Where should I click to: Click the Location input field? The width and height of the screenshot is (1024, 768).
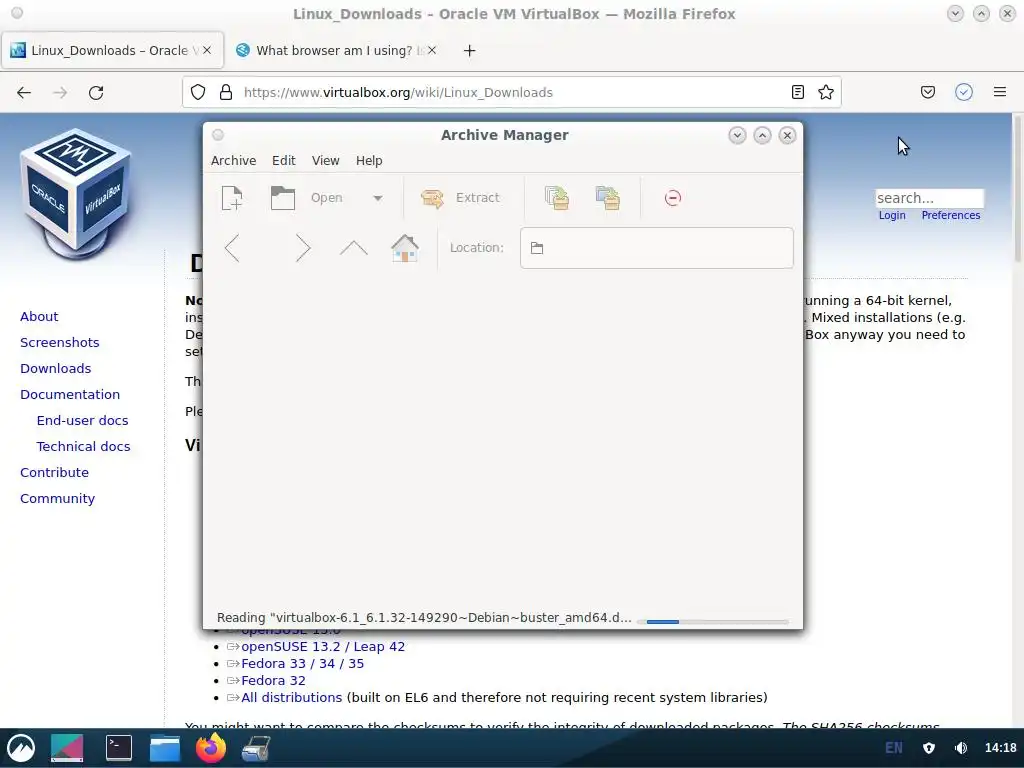pyautogui.click(x=656, y=248)
